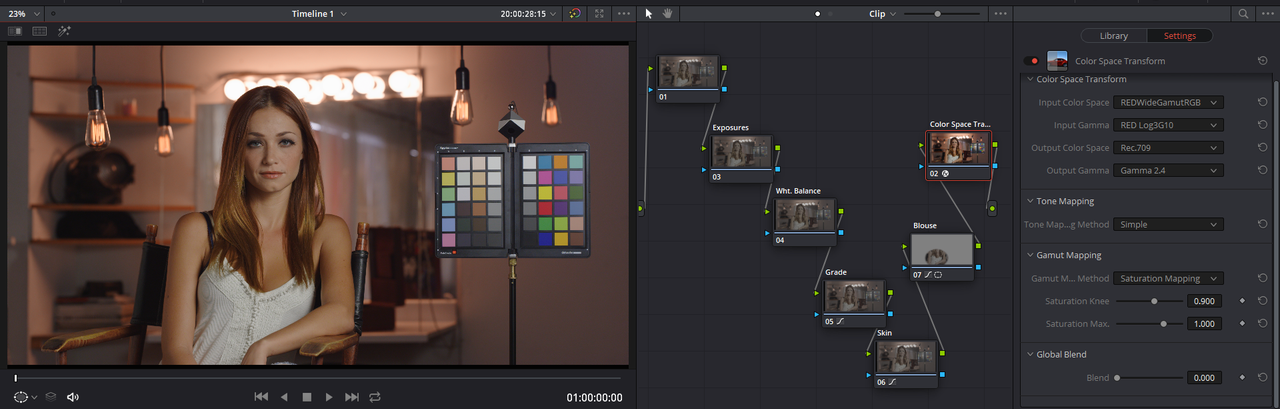
Task: Select the Blouse node 07
Action: [x=942, y=257]
